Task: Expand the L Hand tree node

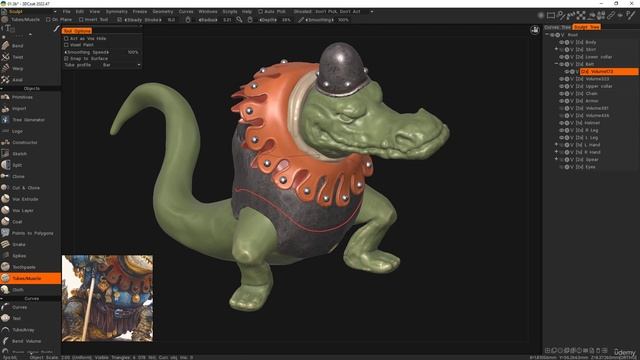Action: click(x=556, y=144)
